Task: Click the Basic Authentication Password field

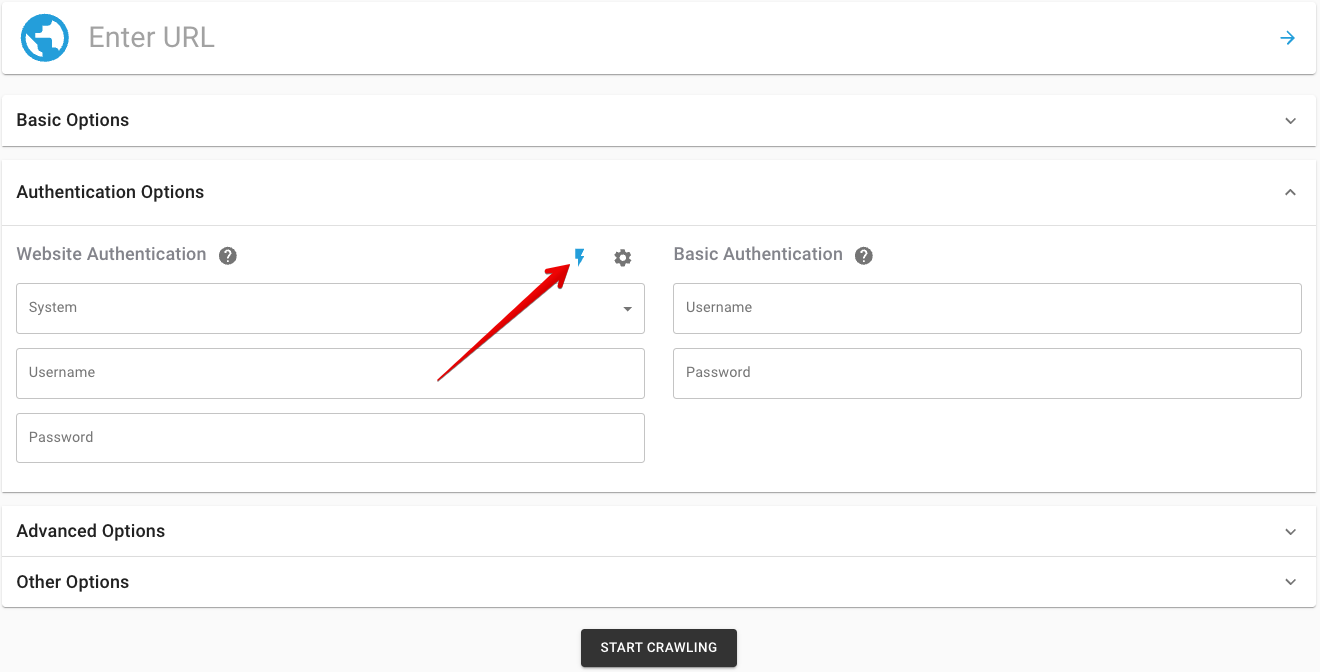Action: (x=987, y=373)
